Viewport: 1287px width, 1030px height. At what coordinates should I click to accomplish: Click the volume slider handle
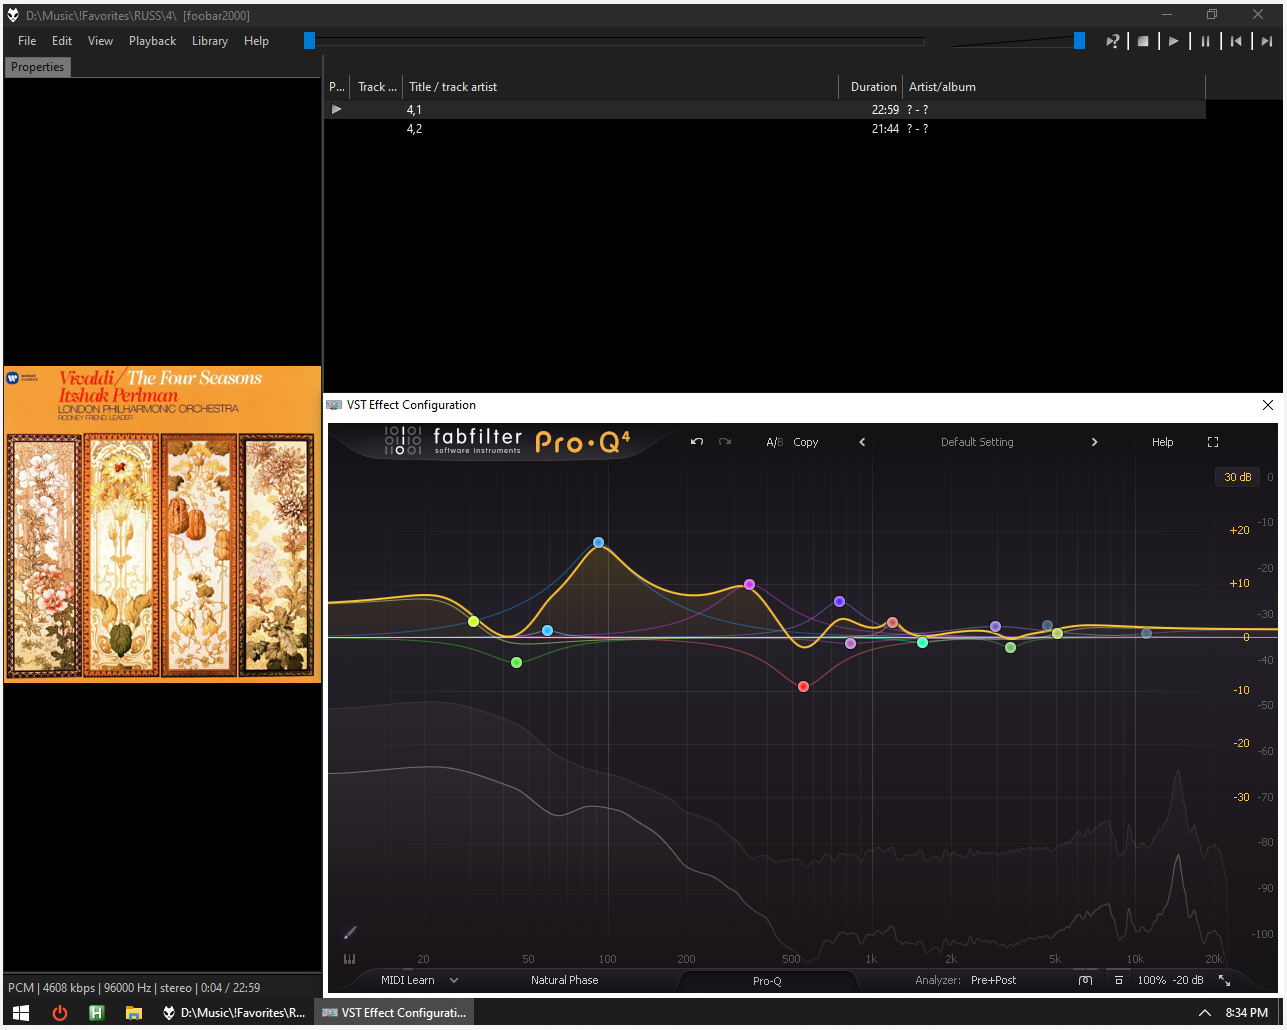tap(1079, 40)
